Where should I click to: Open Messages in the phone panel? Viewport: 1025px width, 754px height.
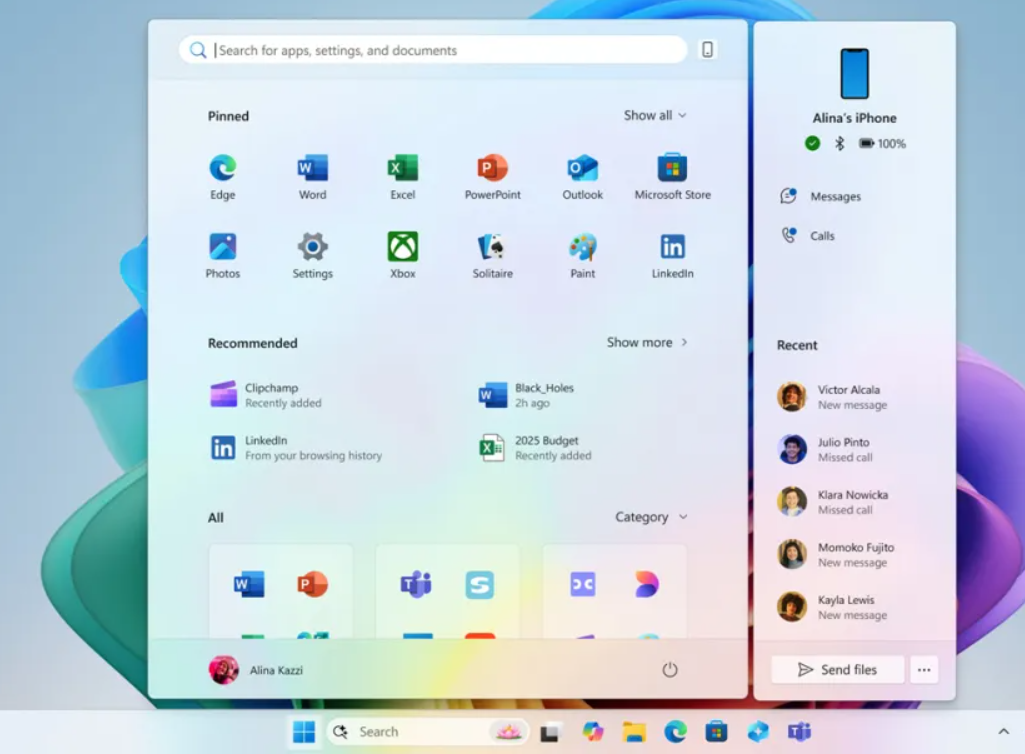[x=834, y=197]
